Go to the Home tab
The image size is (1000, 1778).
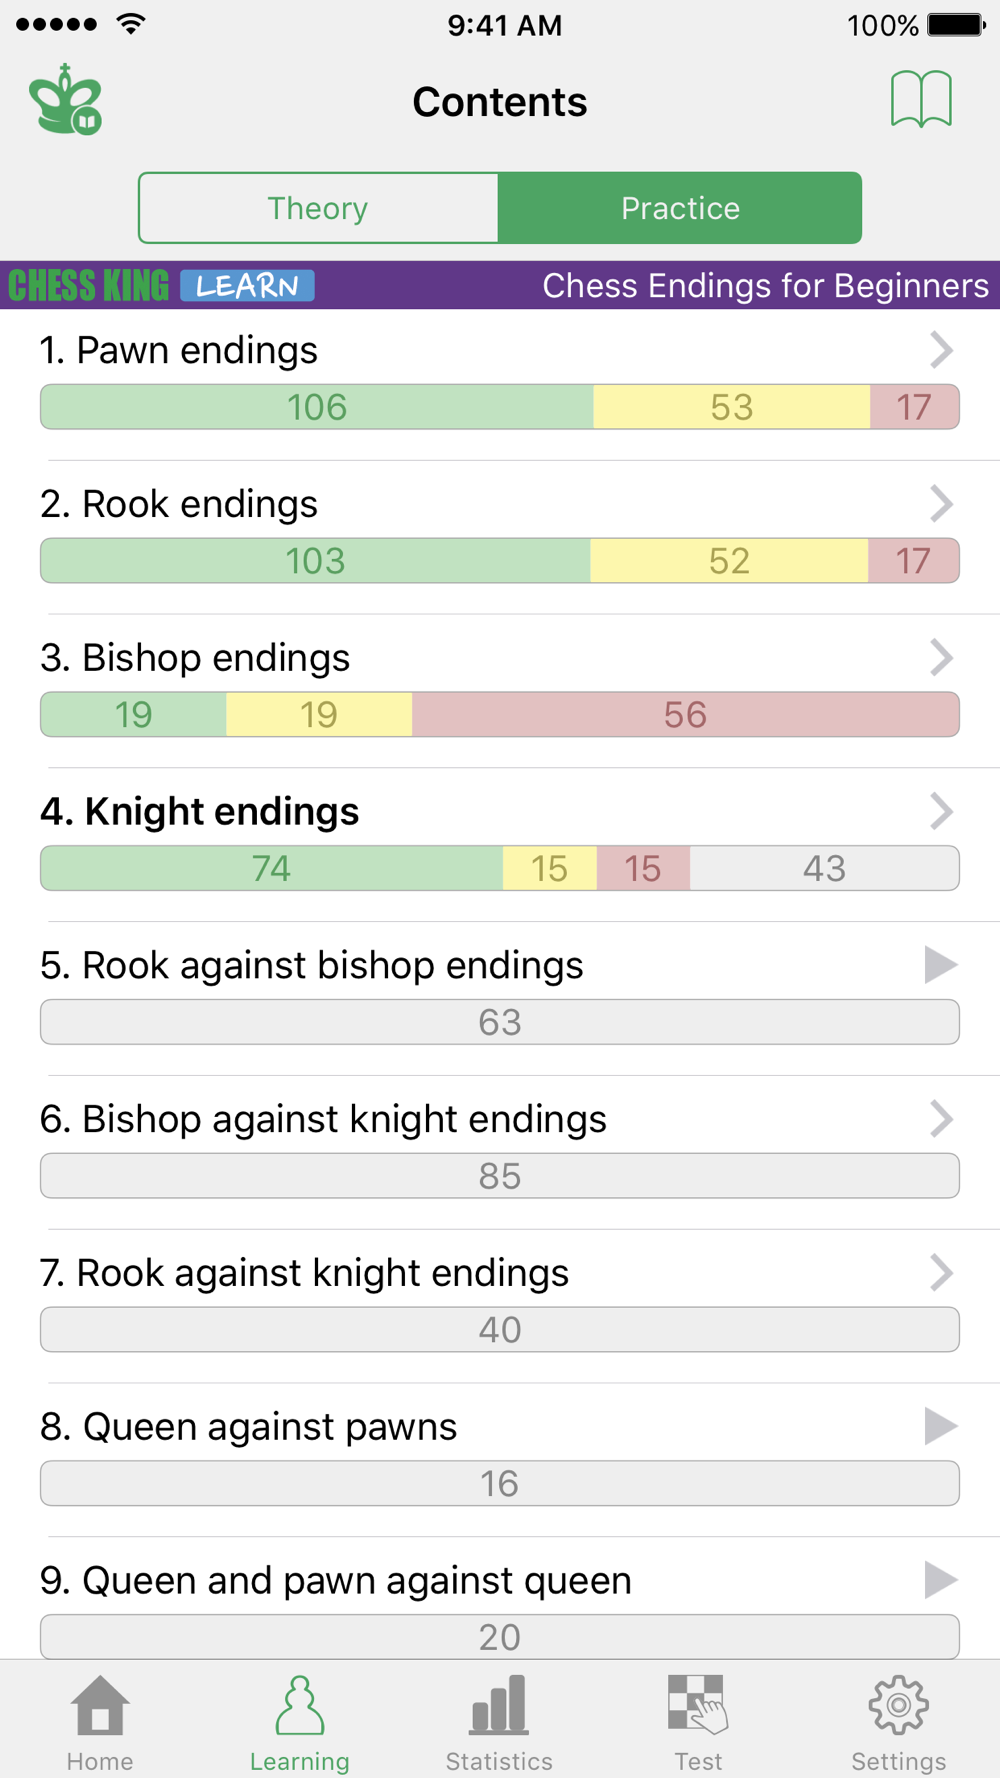(100, 1723)
